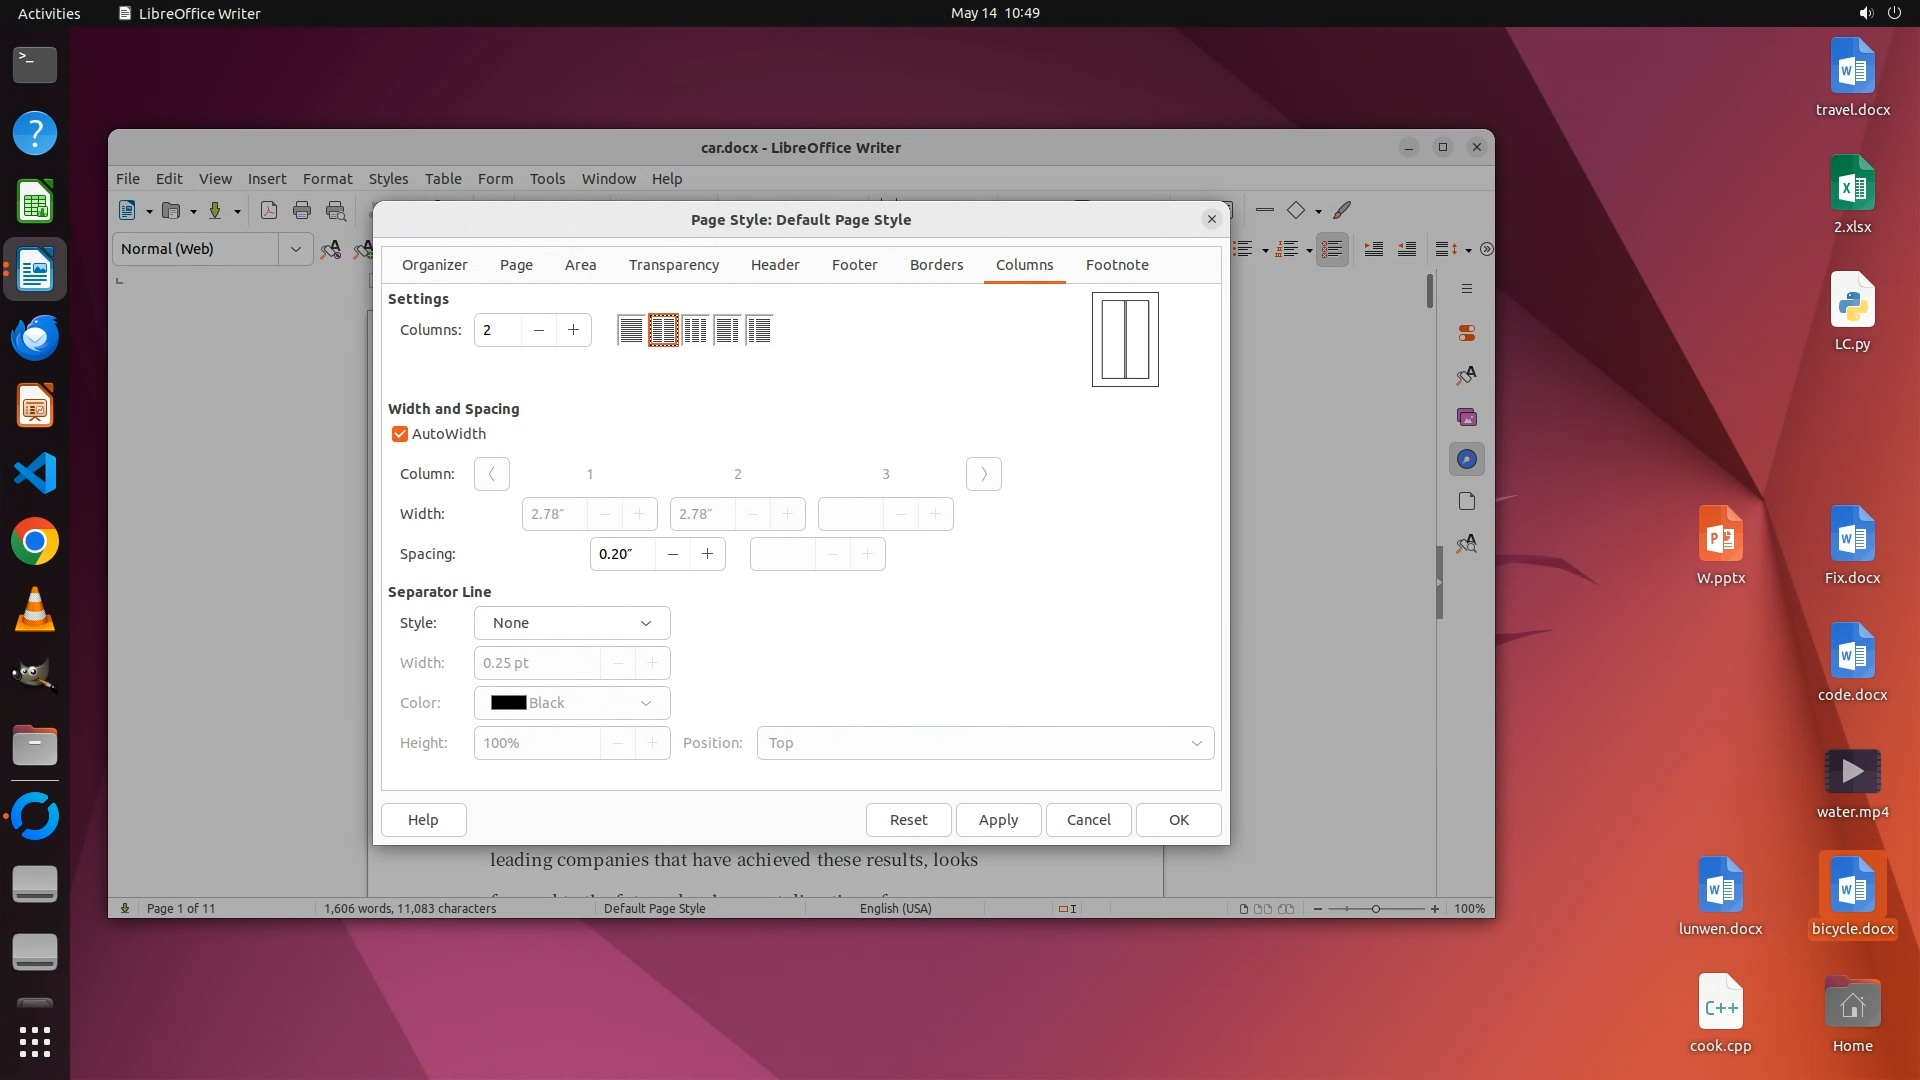The image size is (1920, 1080).
Task: Switch to the Footnote tab
Action: point(1117,265)
